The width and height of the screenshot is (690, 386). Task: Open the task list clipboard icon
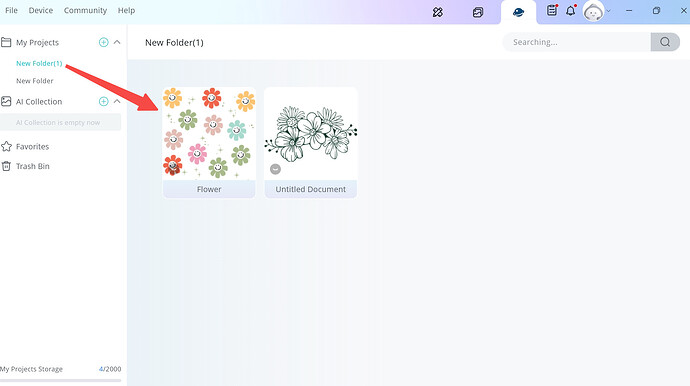pyautogui.click(x=552, y=10)
